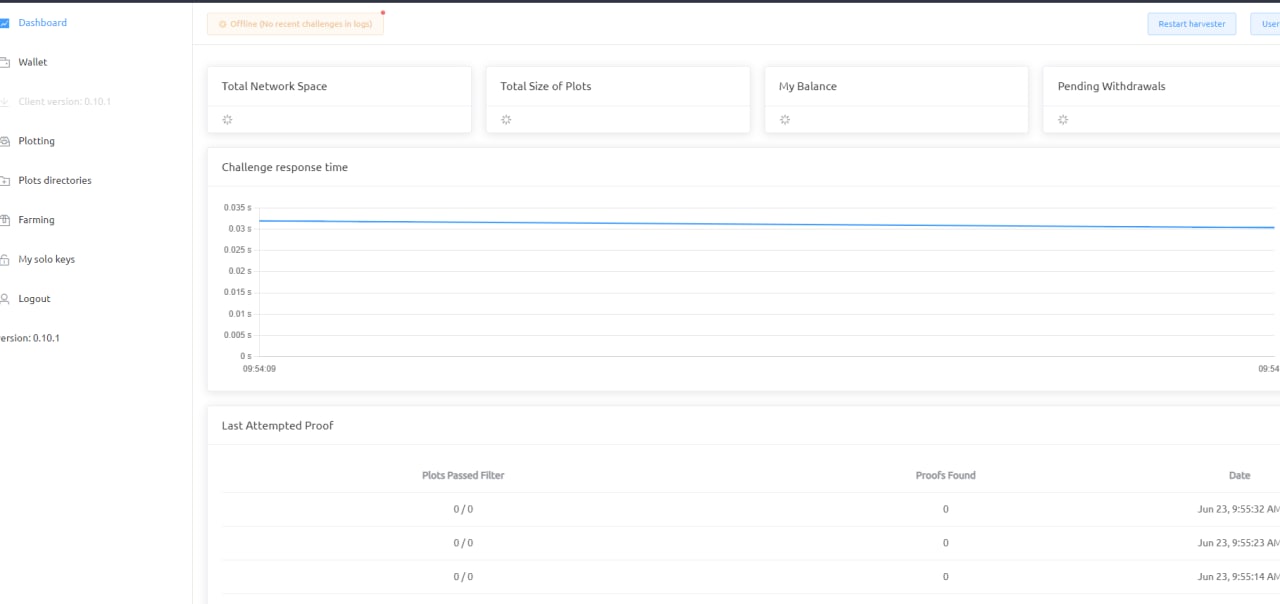Click the Total Network Space card title
This screenshot has width=1280, height=604.
274,87
